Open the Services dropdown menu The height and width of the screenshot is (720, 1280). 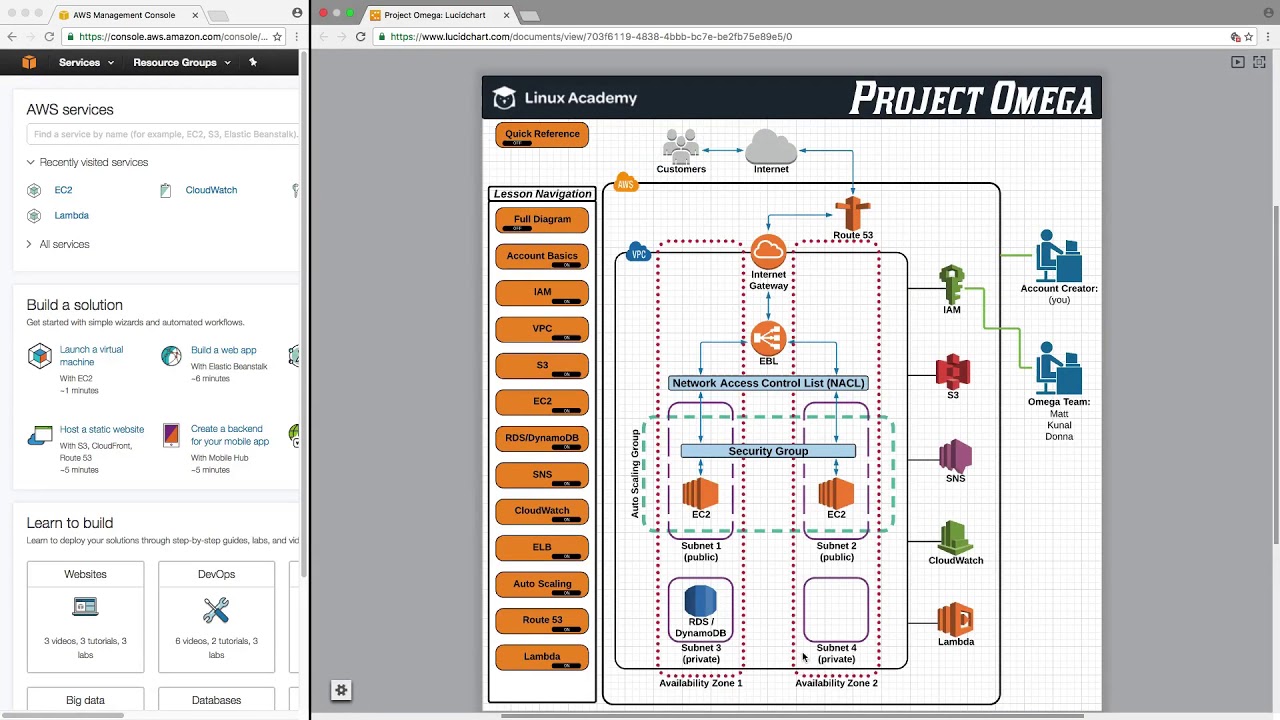point(86,62)
